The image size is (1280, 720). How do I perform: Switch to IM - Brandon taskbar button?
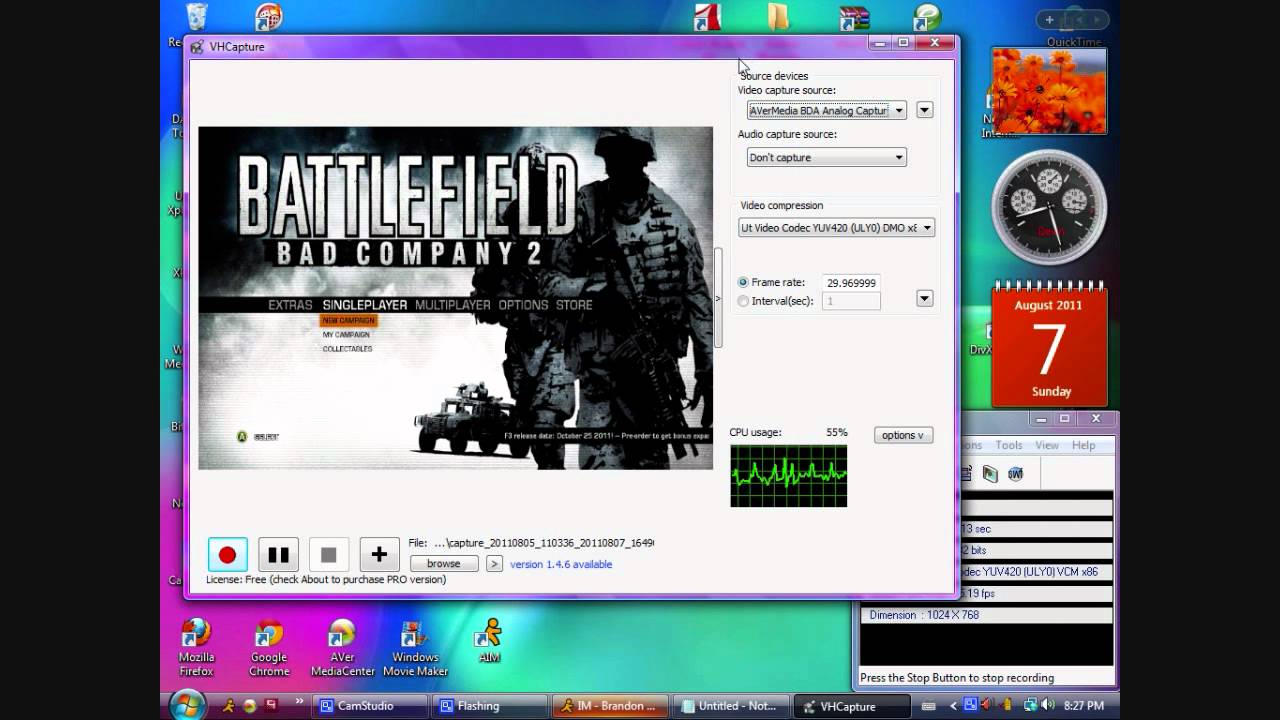pos(608,706)
